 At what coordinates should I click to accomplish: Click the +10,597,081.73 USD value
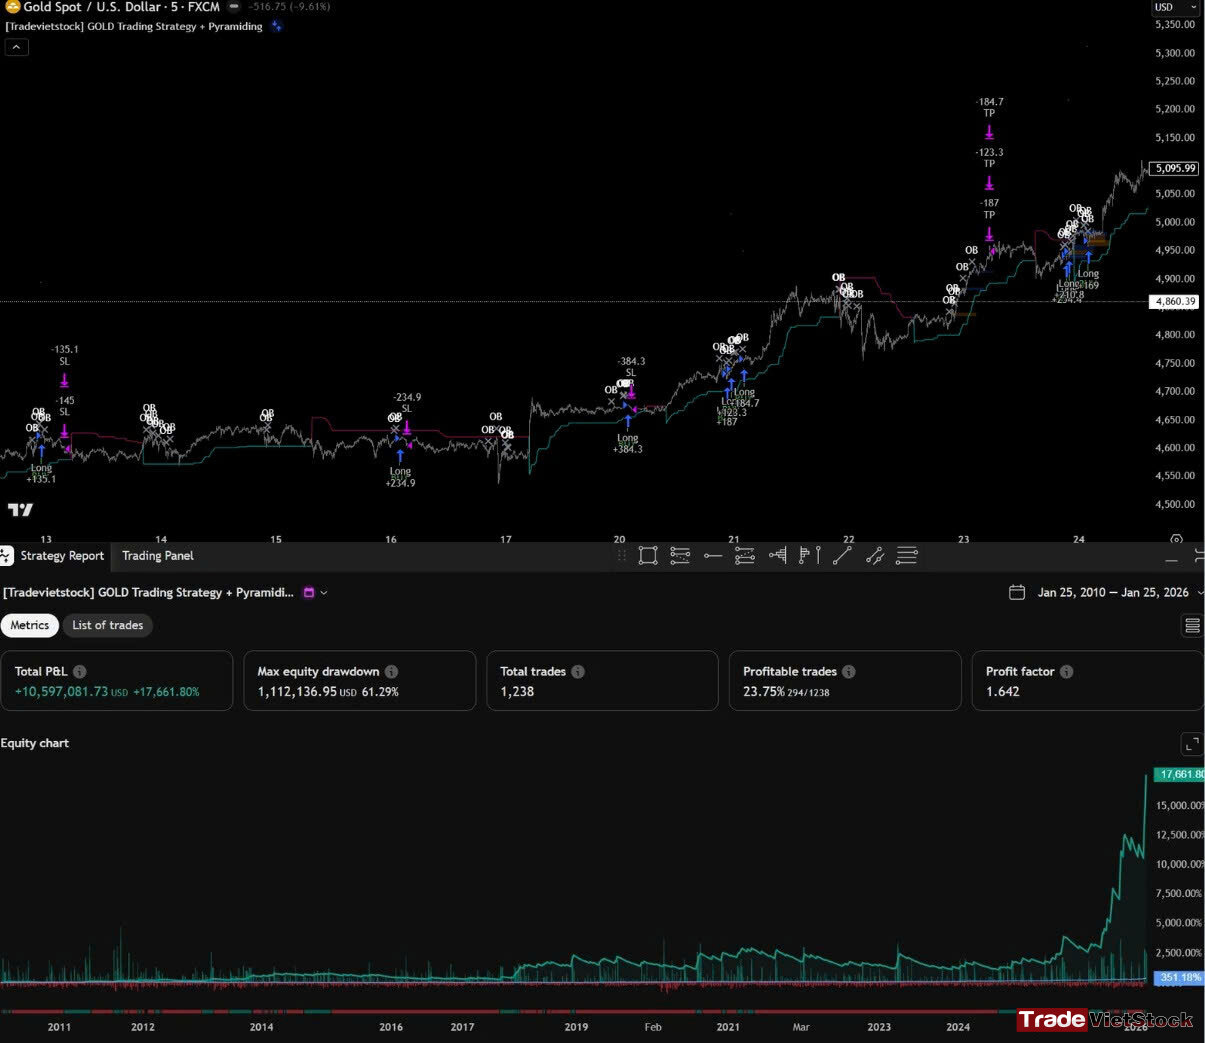[71, 692]
